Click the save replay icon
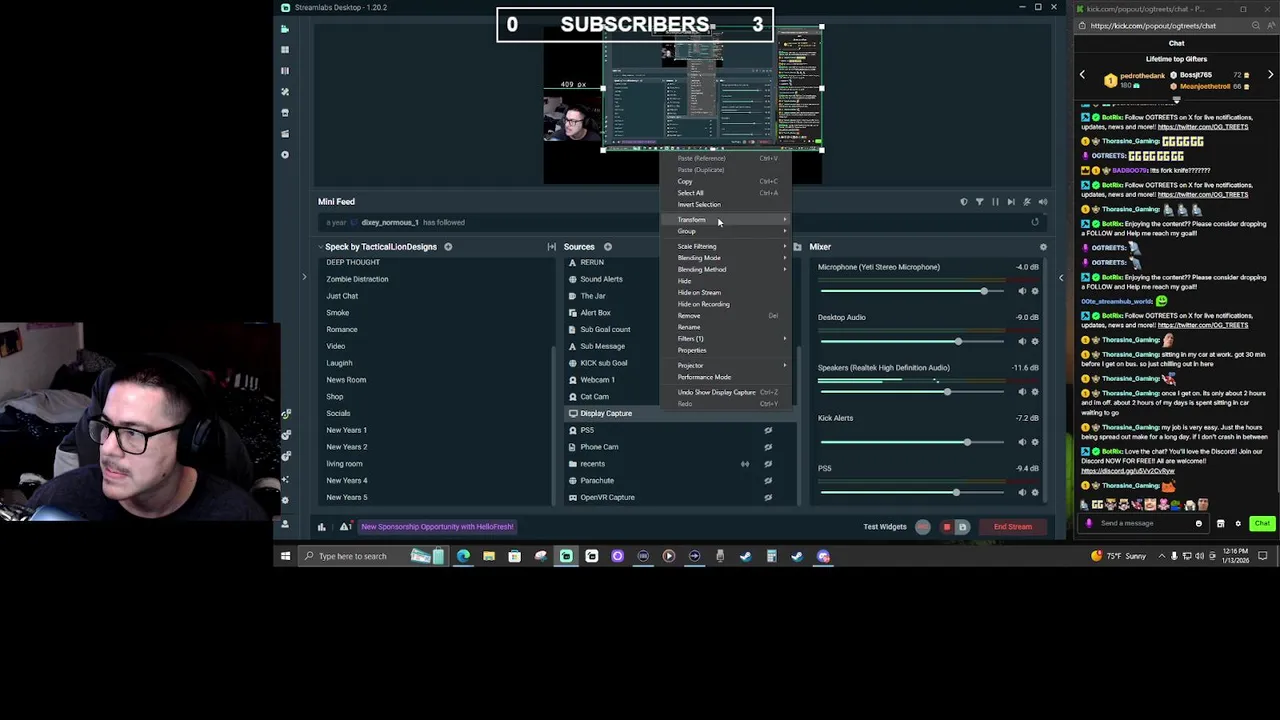This screenshot has width=1280, height=720. [x=962, y=527]
